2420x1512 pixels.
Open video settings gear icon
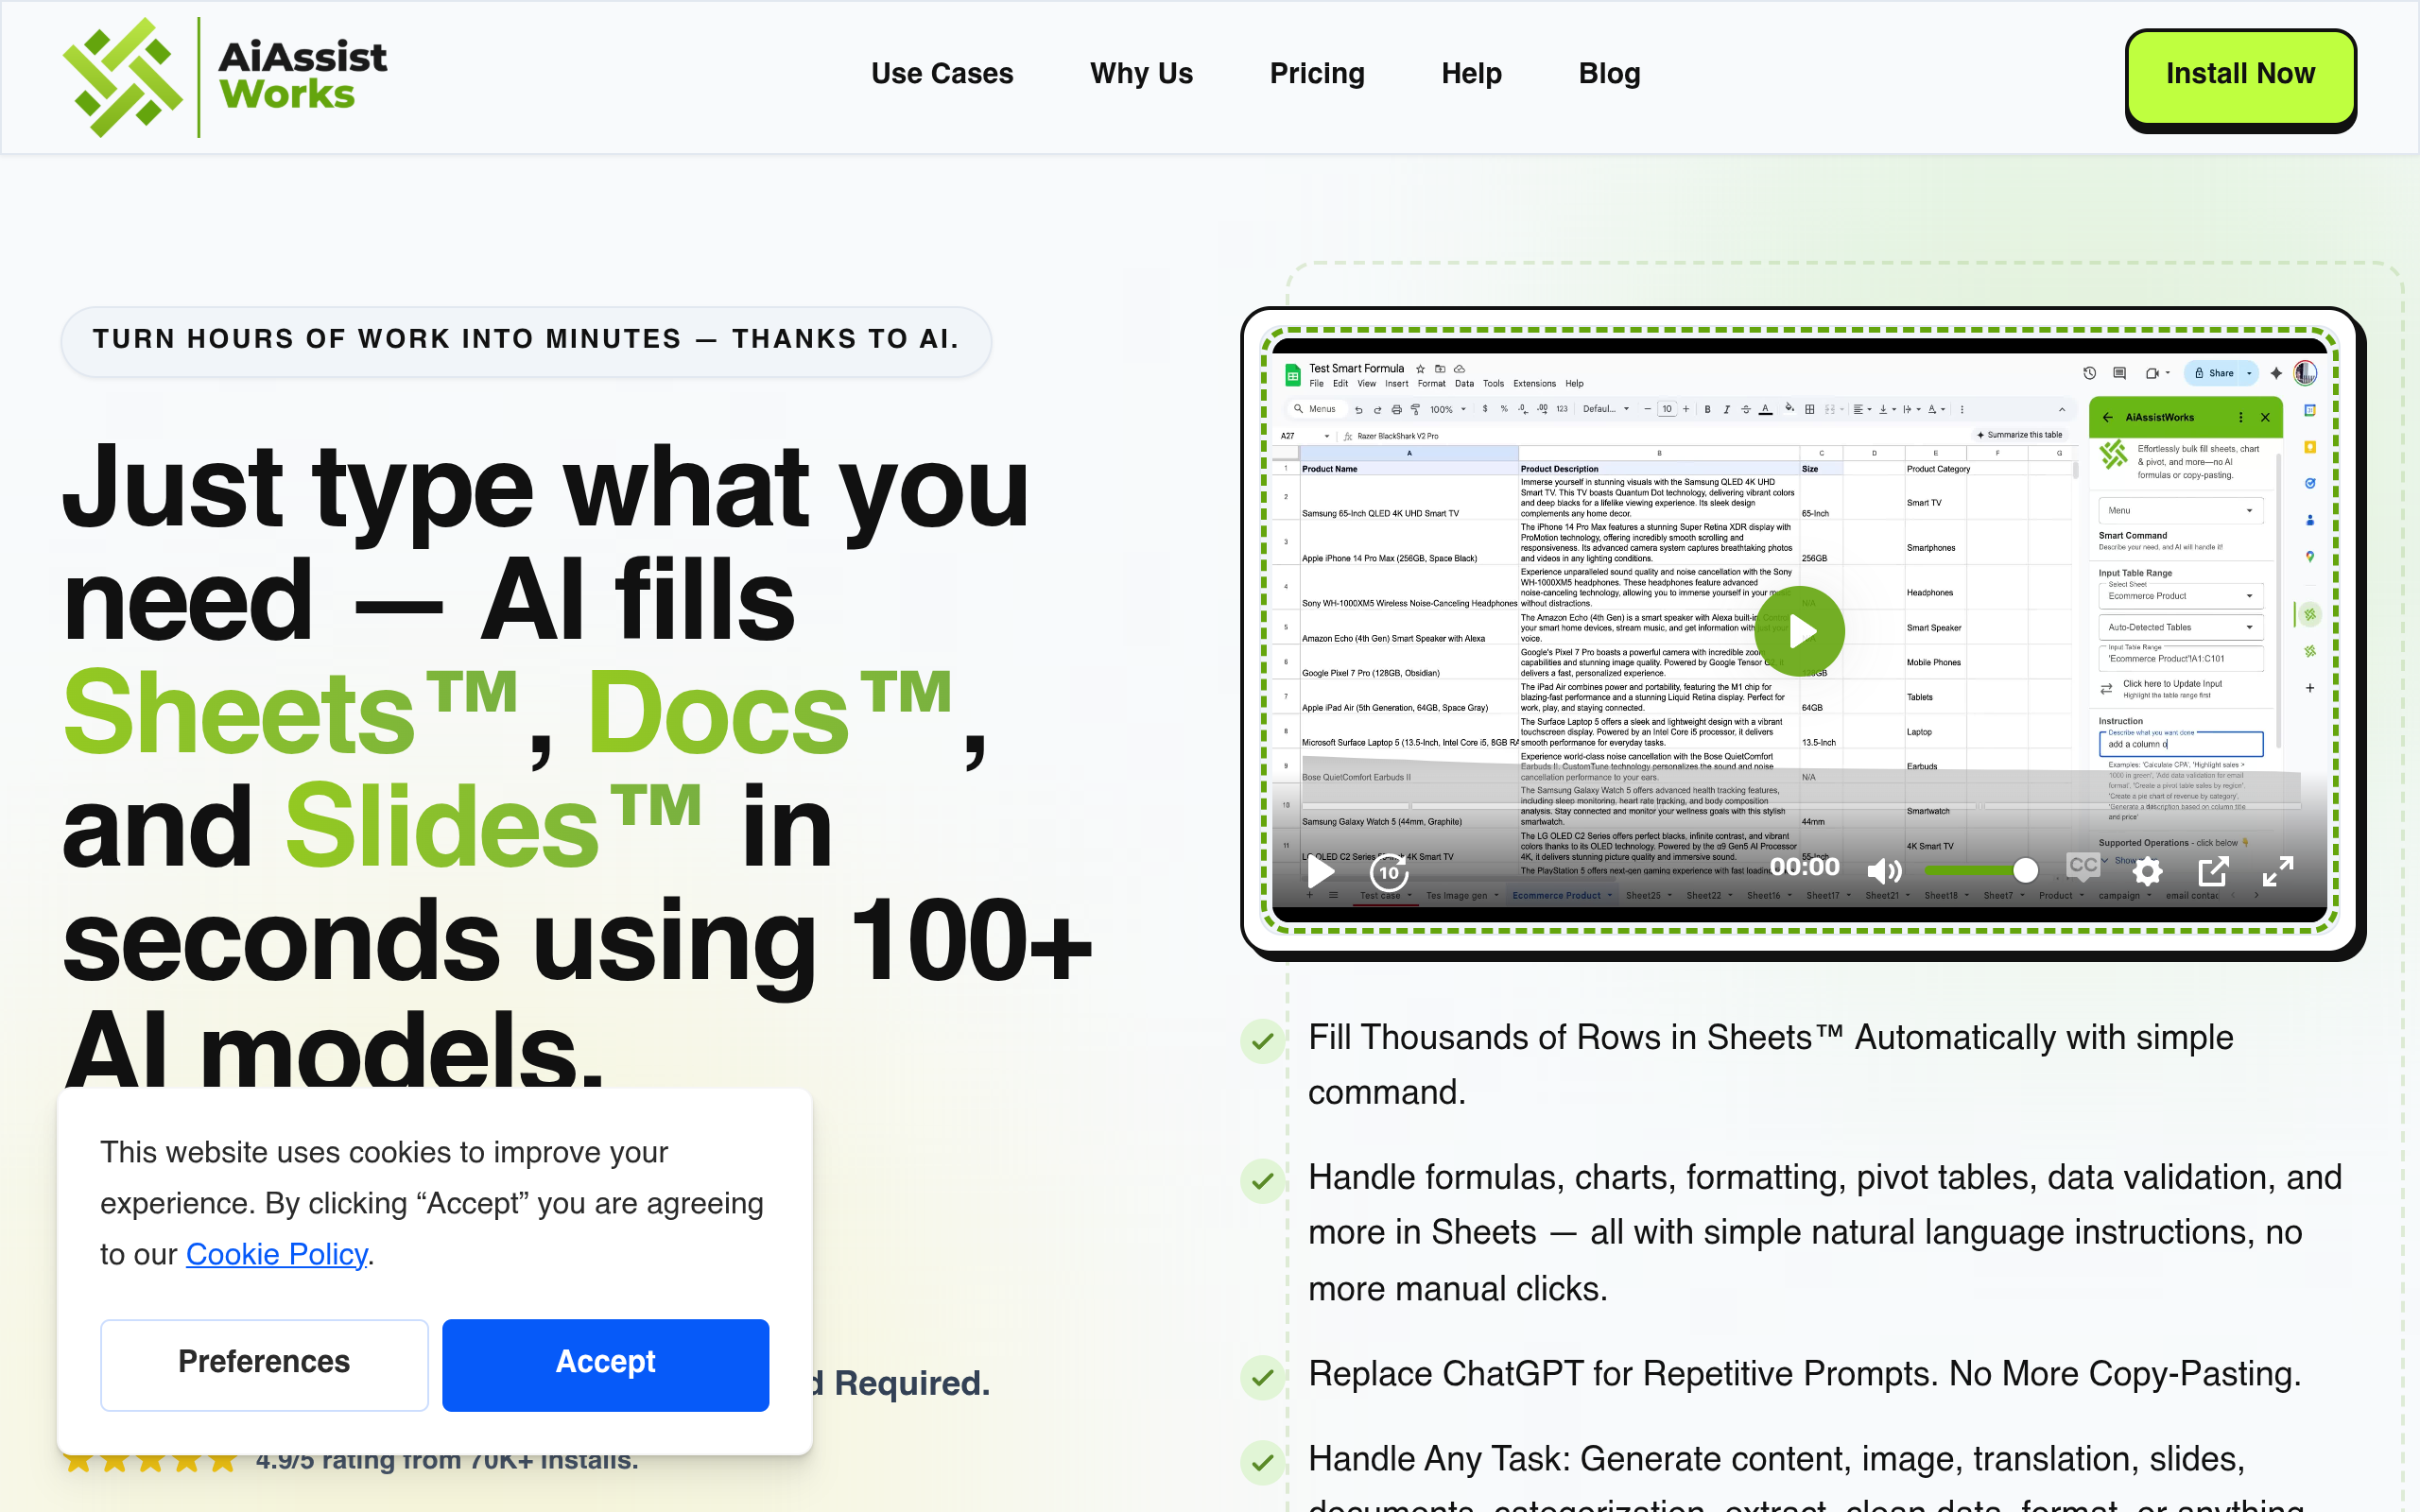tap(2147, 871)
